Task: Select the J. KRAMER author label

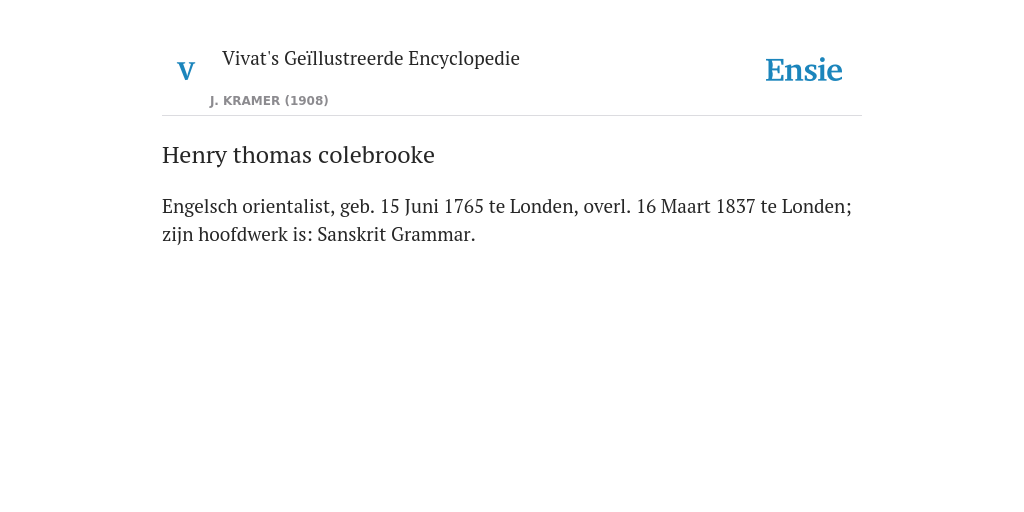Action: 245,101
